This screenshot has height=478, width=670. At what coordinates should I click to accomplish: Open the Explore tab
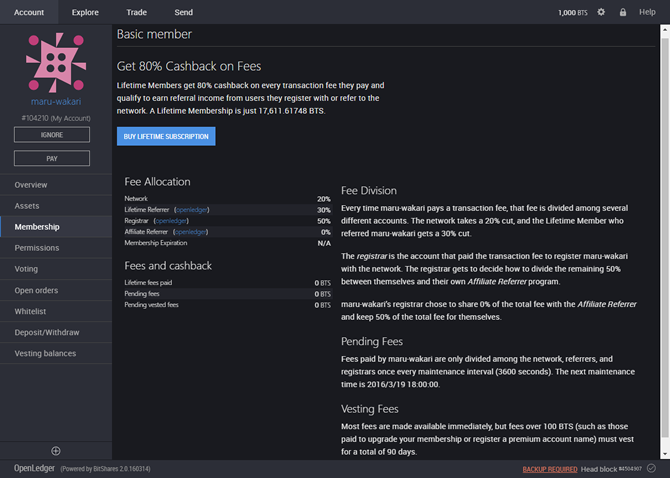tap(85, 12)
